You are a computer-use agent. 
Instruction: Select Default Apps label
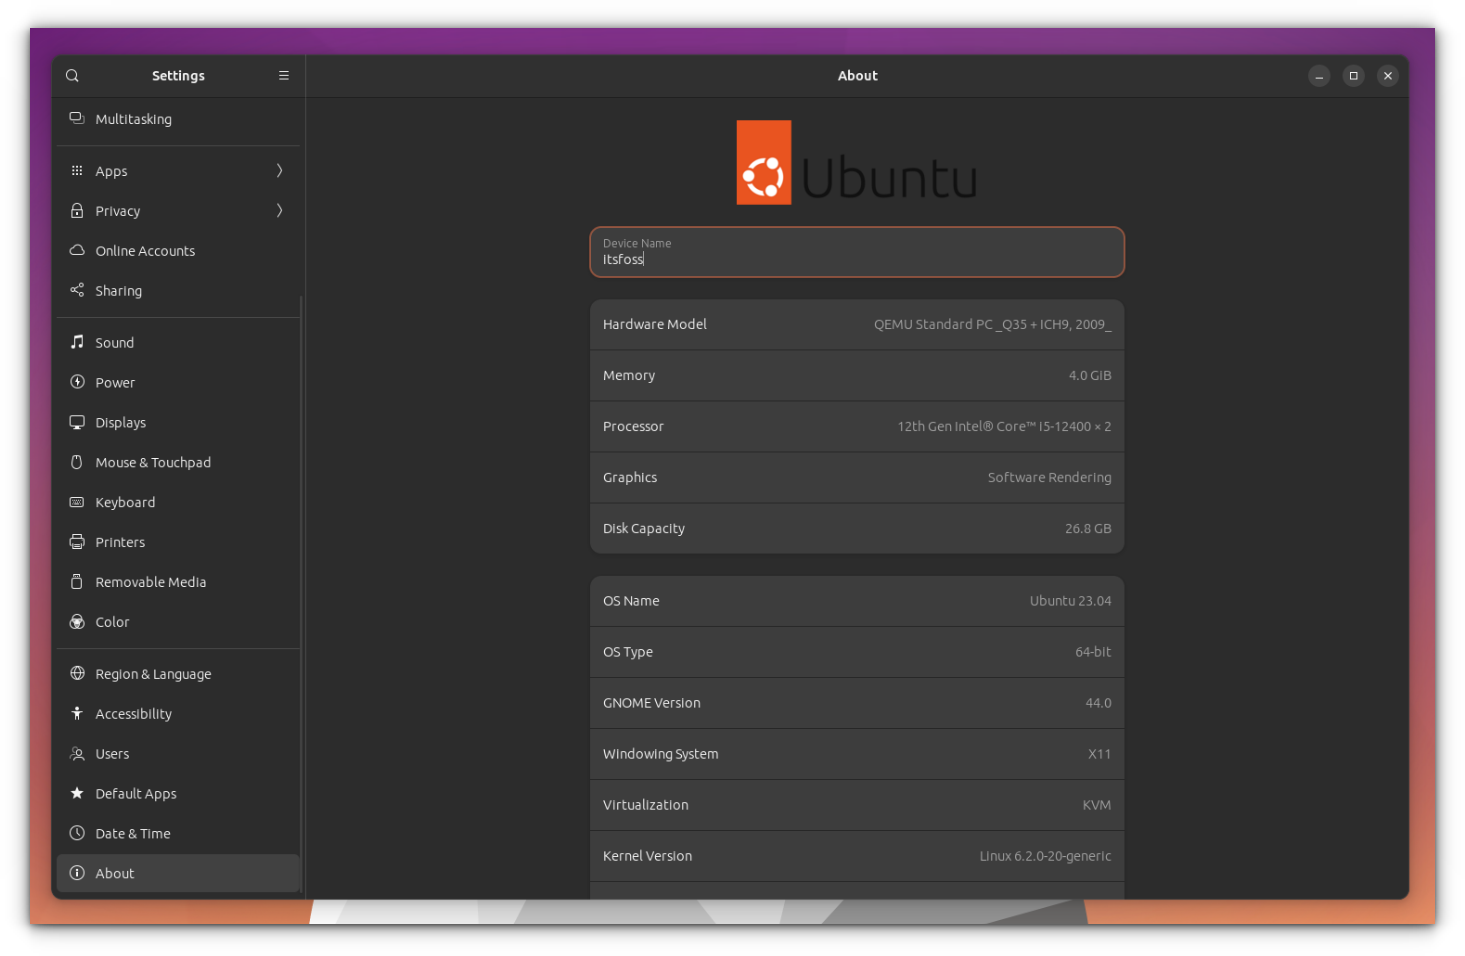click(x=136, y=794)
